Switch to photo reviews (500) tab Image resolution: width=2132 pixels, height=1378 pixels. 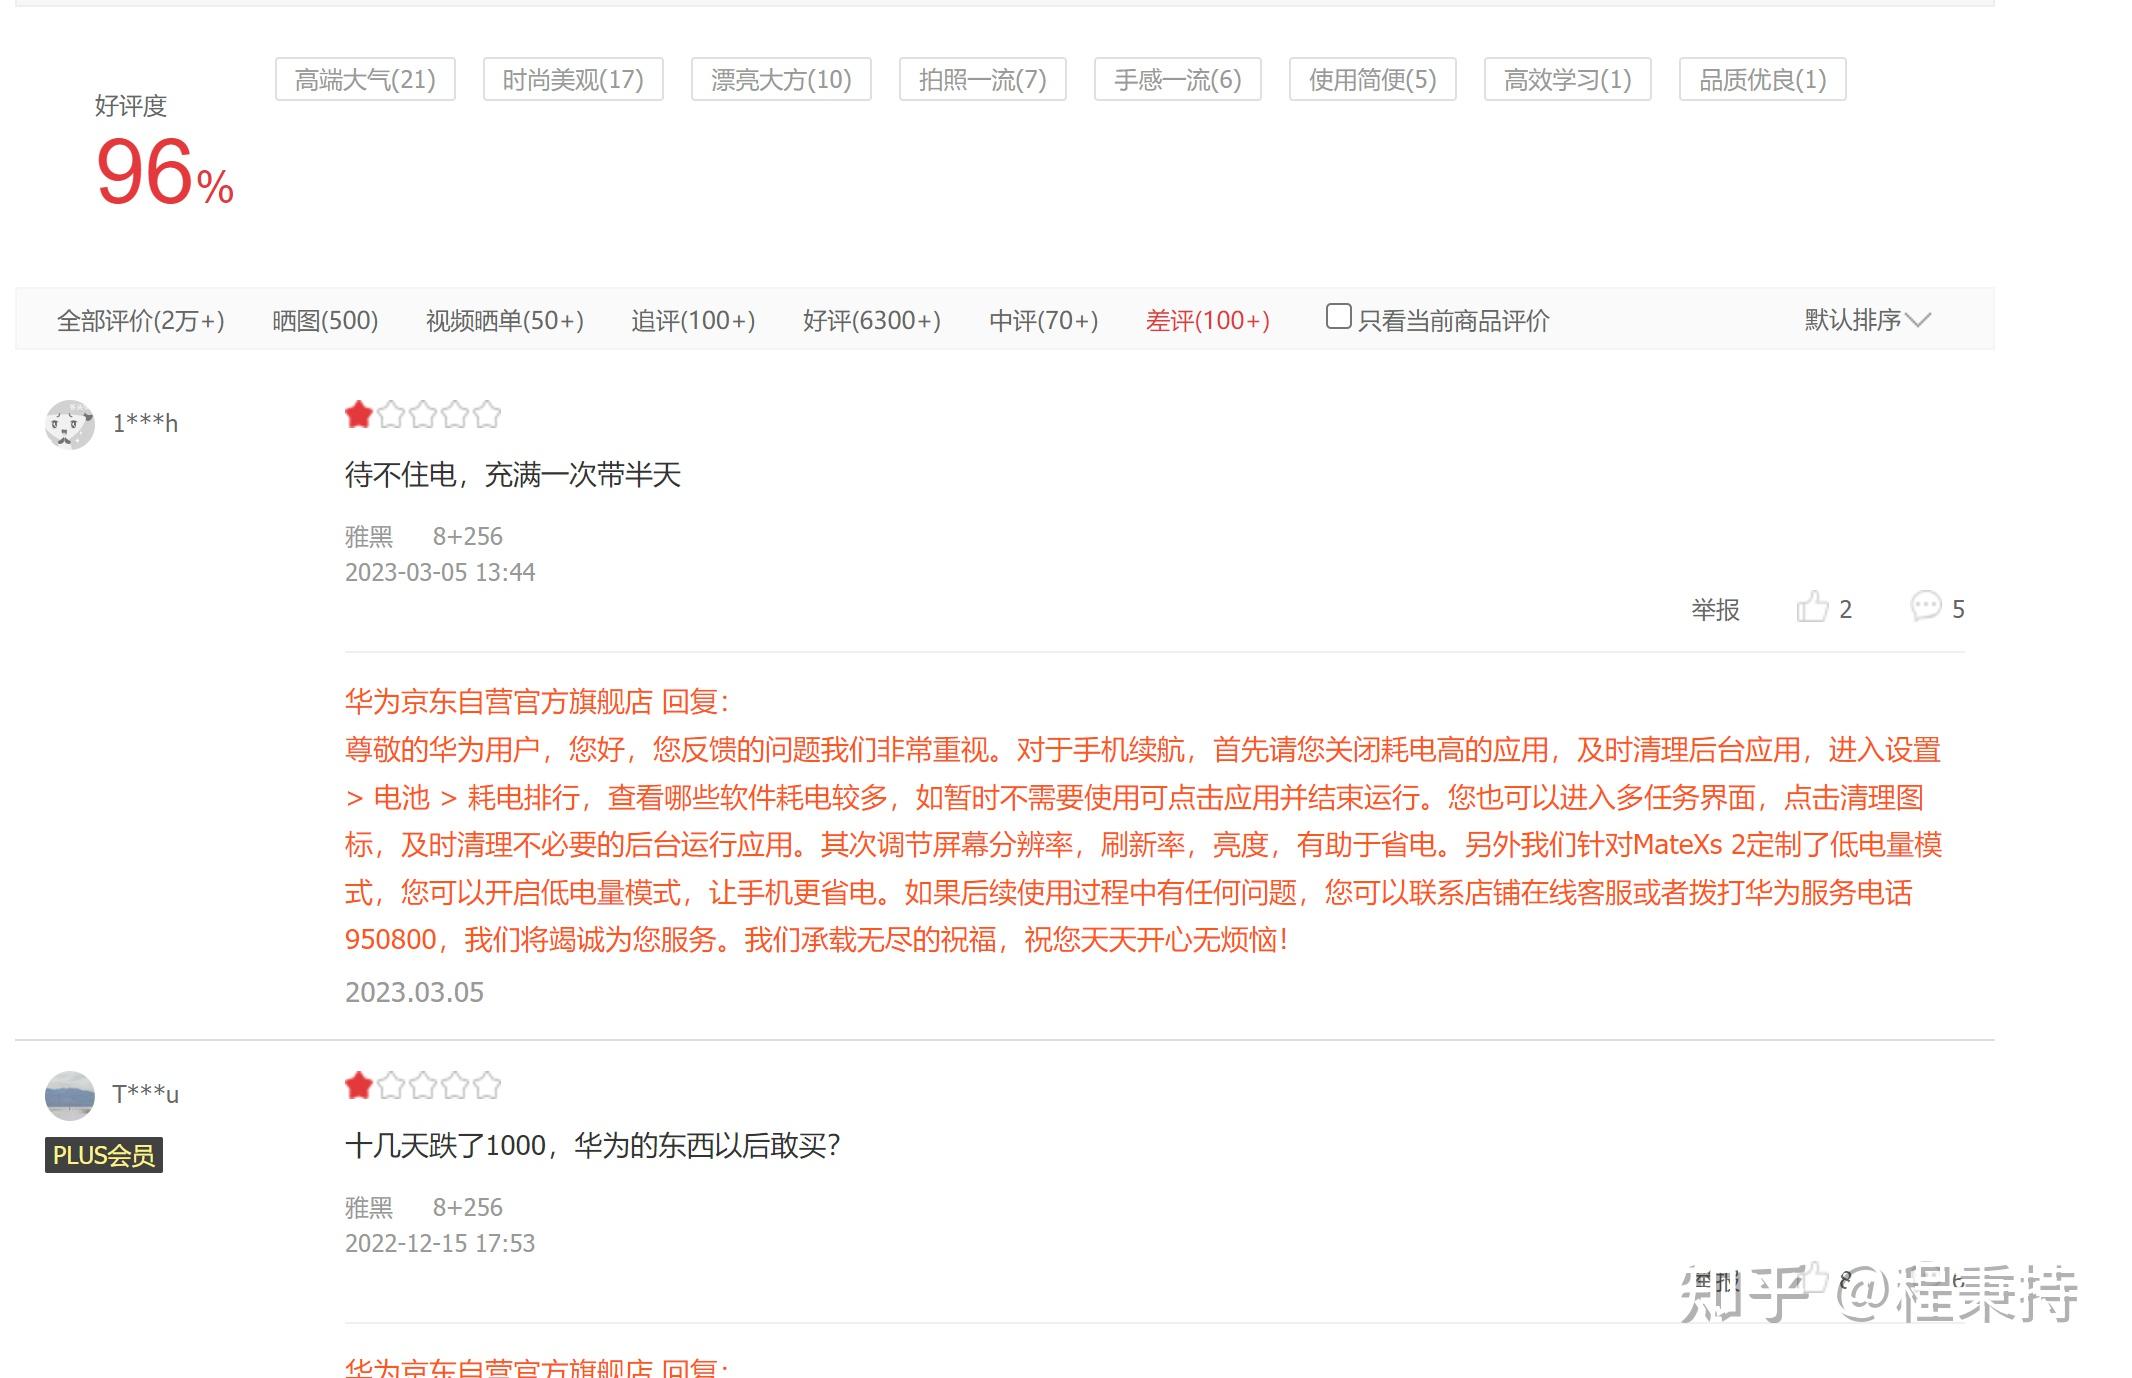[x=325, y=320]
